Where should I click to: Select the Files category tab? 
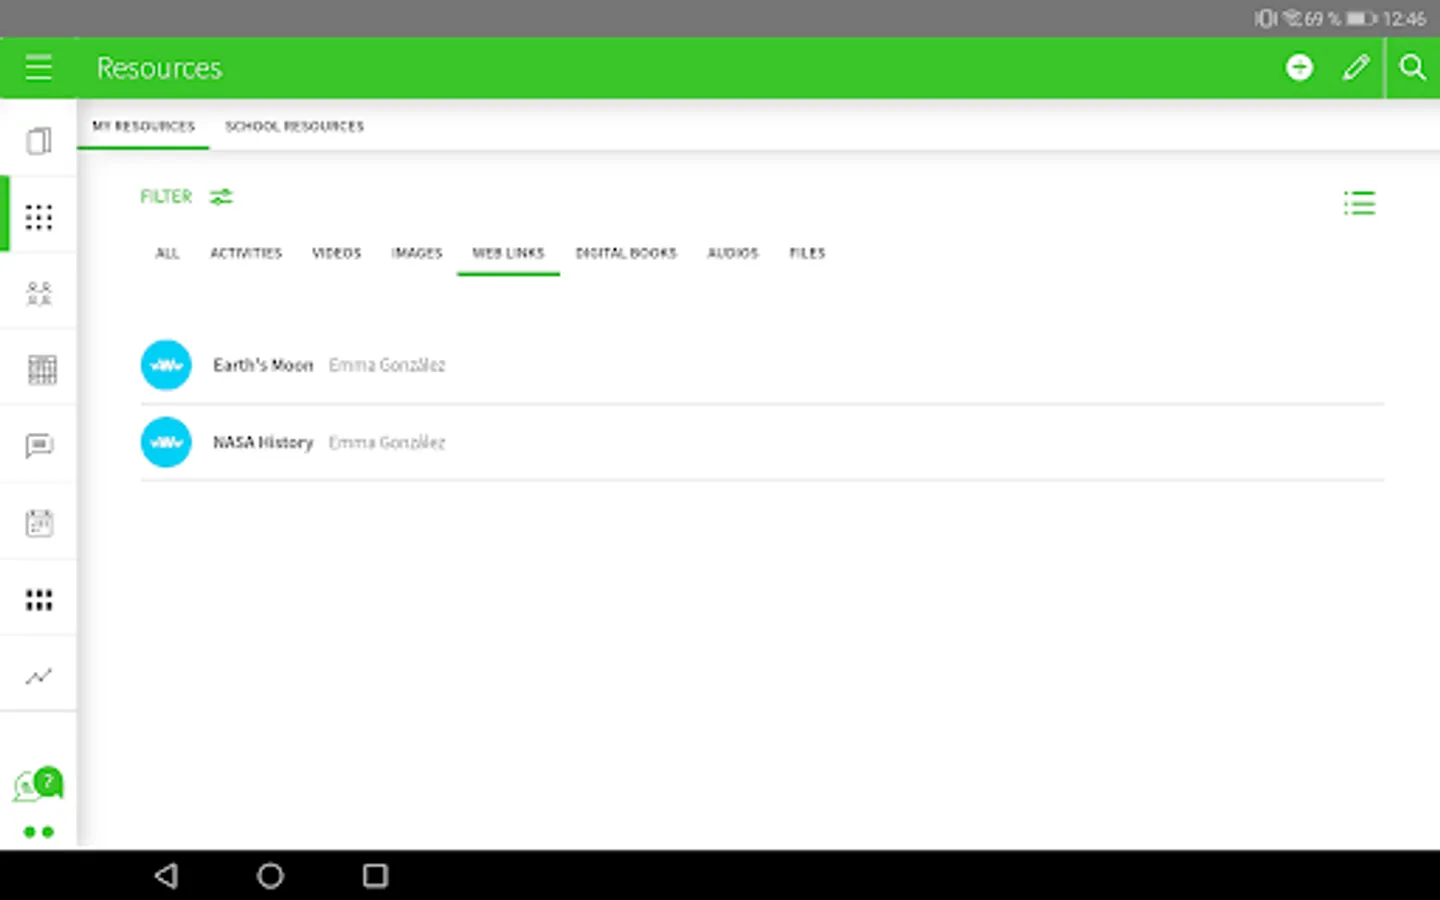pos(807,253)
